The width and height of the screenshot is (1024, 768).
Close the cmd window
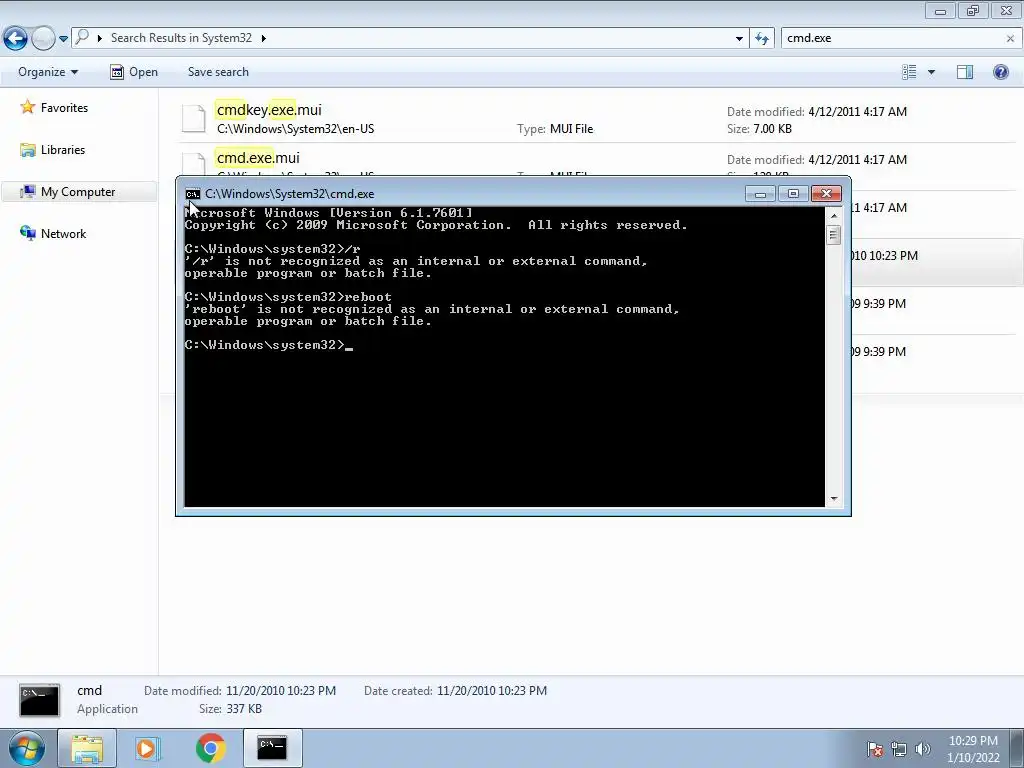click(x=826, y=194)
